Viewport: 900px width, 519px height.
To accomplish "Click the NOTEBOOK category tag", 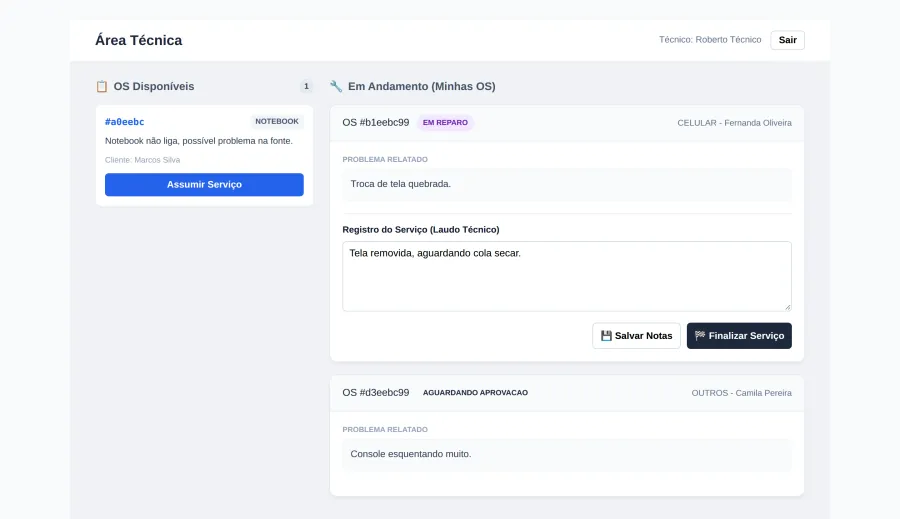I will pos(277,122).
